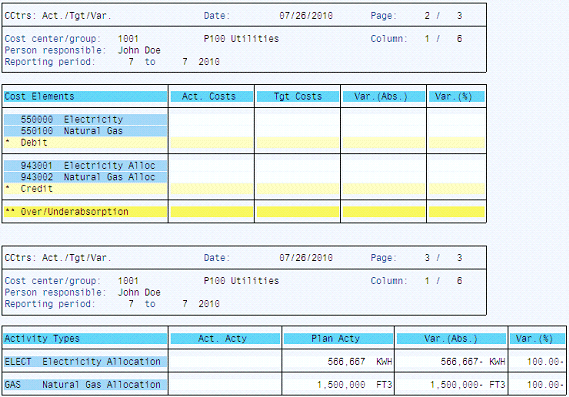Select Var.(Abs.) header in activity types table
569x397 pixels.
click(451, 339)
